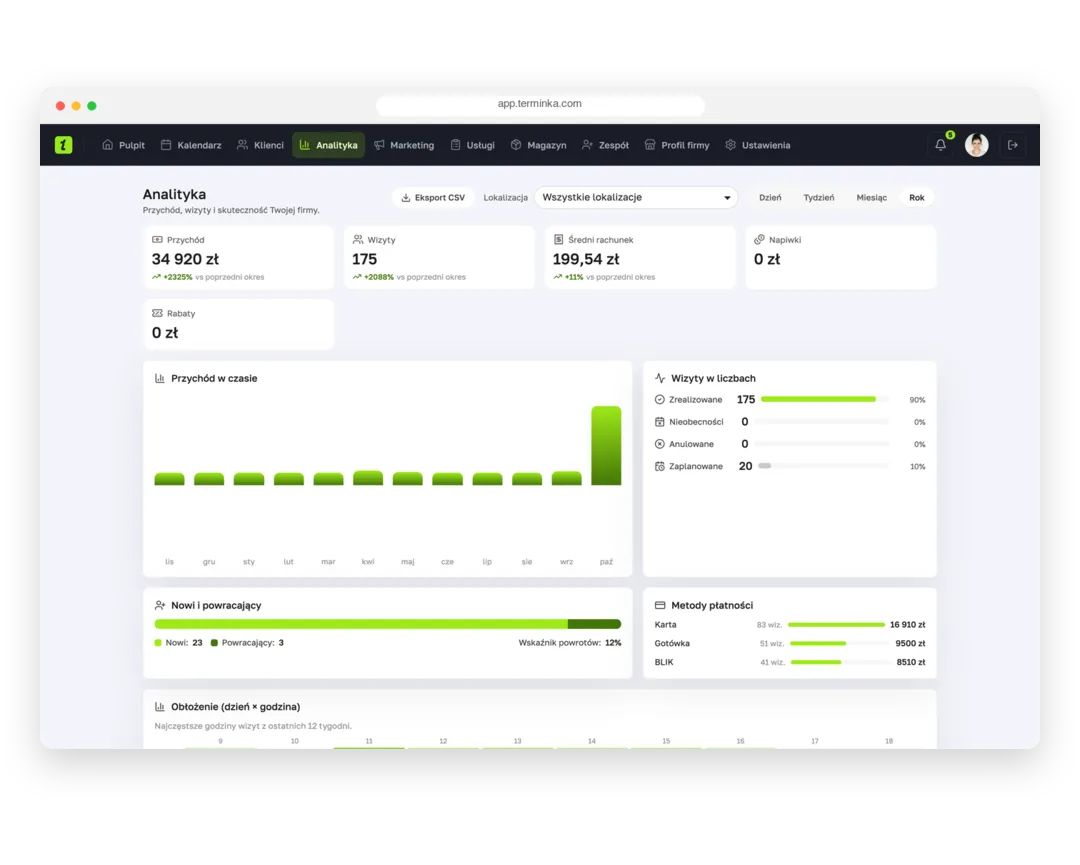Click the Ustawienia gear icon

pos(731,145)
